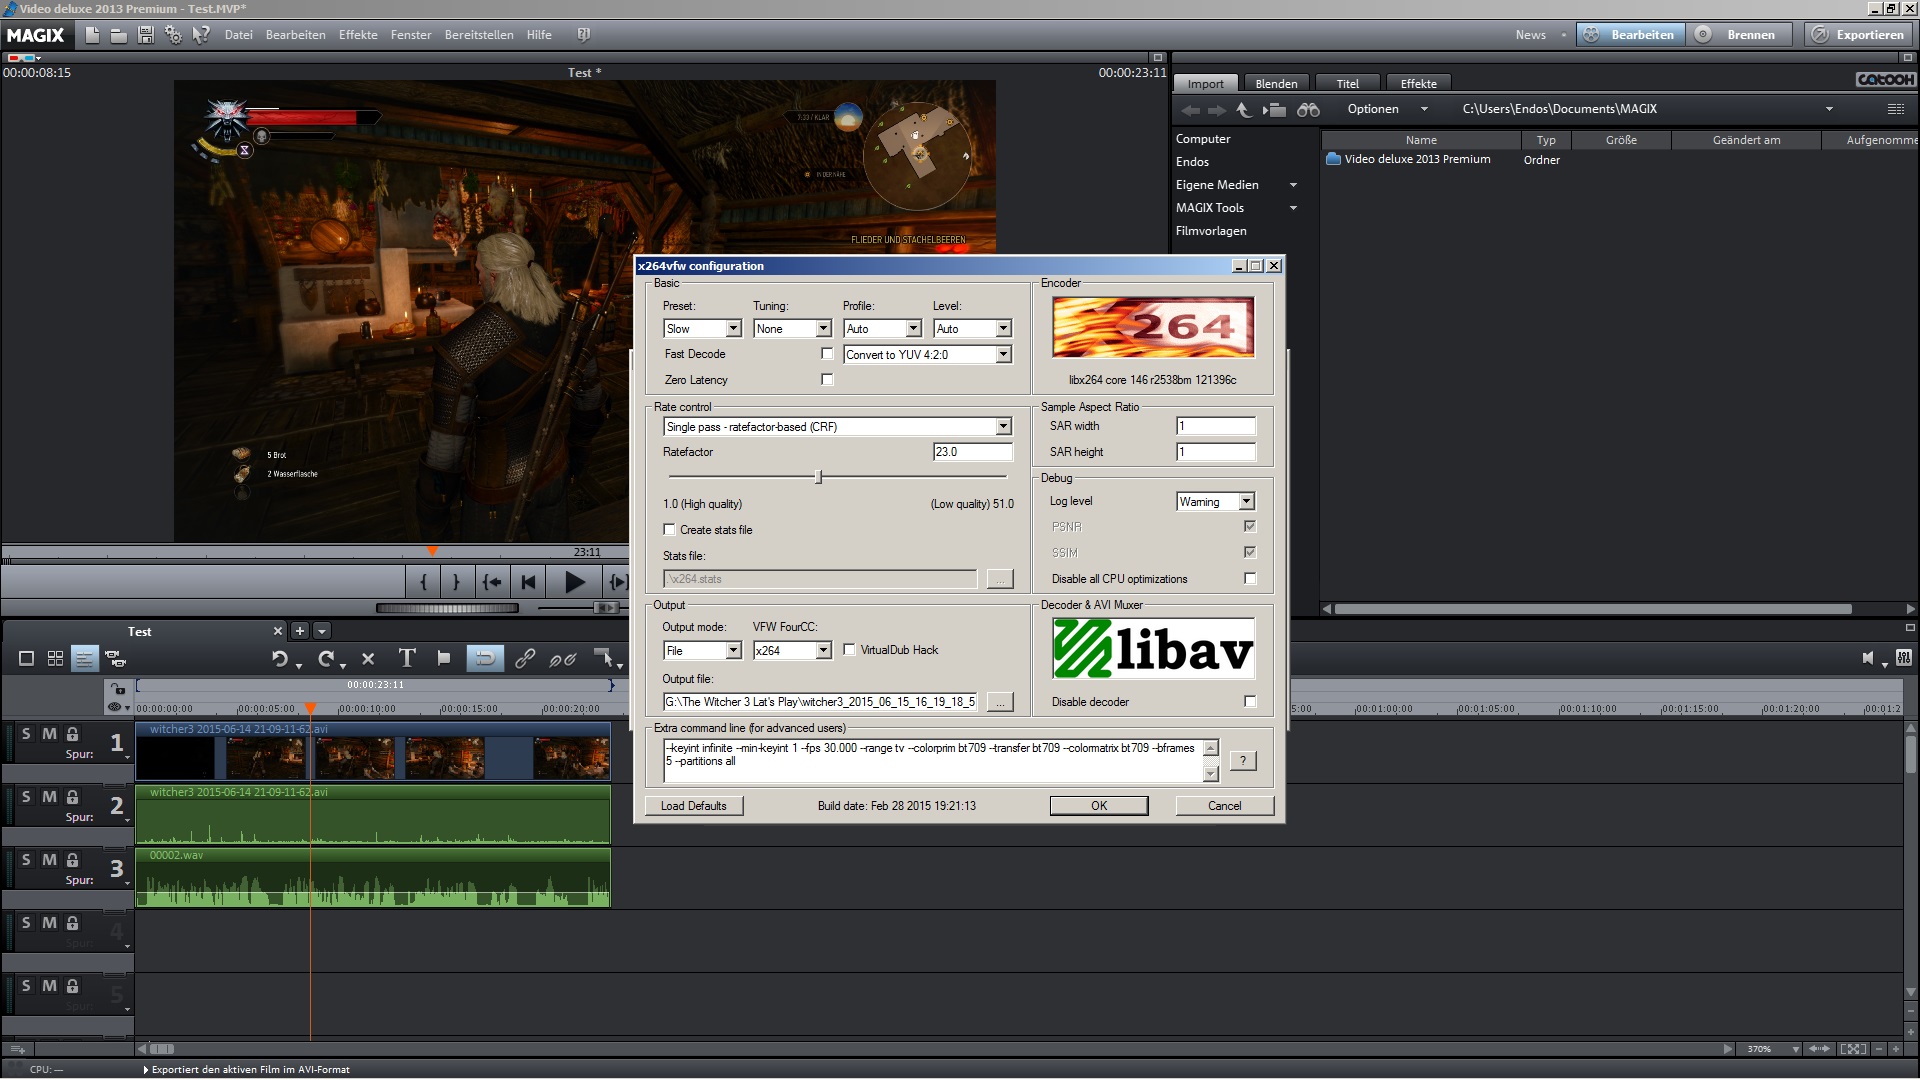Open VFW FourCC x264 dropdown
The width and height of the screenshot is (1920, 1080).
(792, 651)
